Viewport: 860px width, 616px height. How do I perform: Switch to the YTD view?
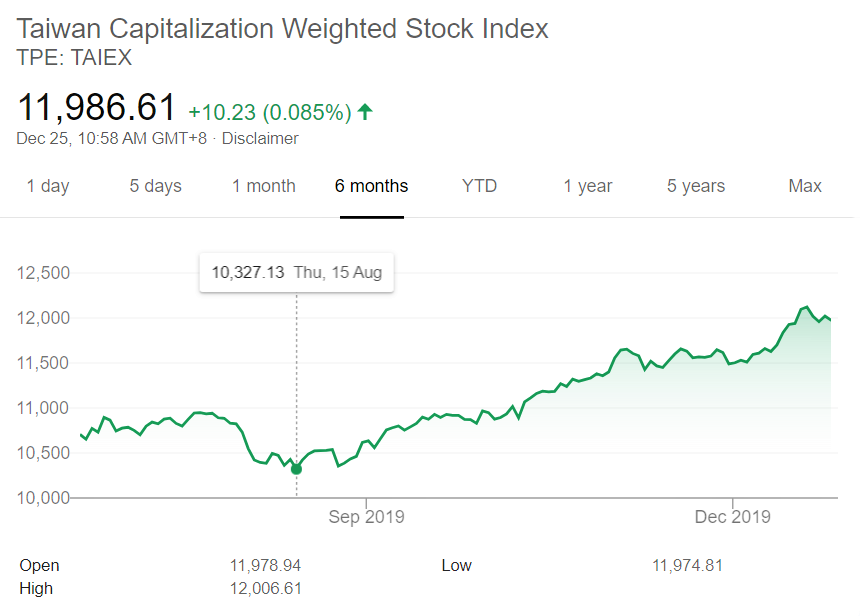pos(479,186)
